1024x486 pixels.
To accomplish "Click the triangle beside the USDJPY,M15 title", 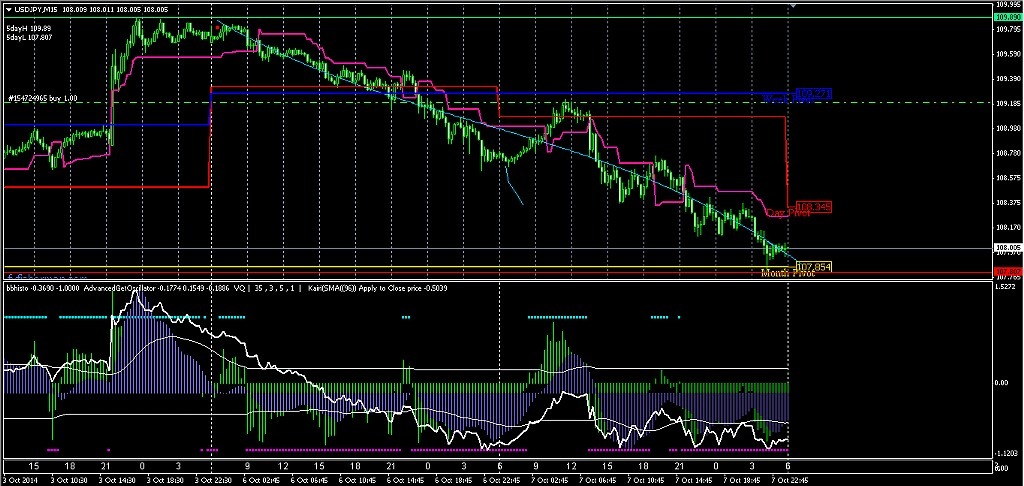I will coord(8,9).
